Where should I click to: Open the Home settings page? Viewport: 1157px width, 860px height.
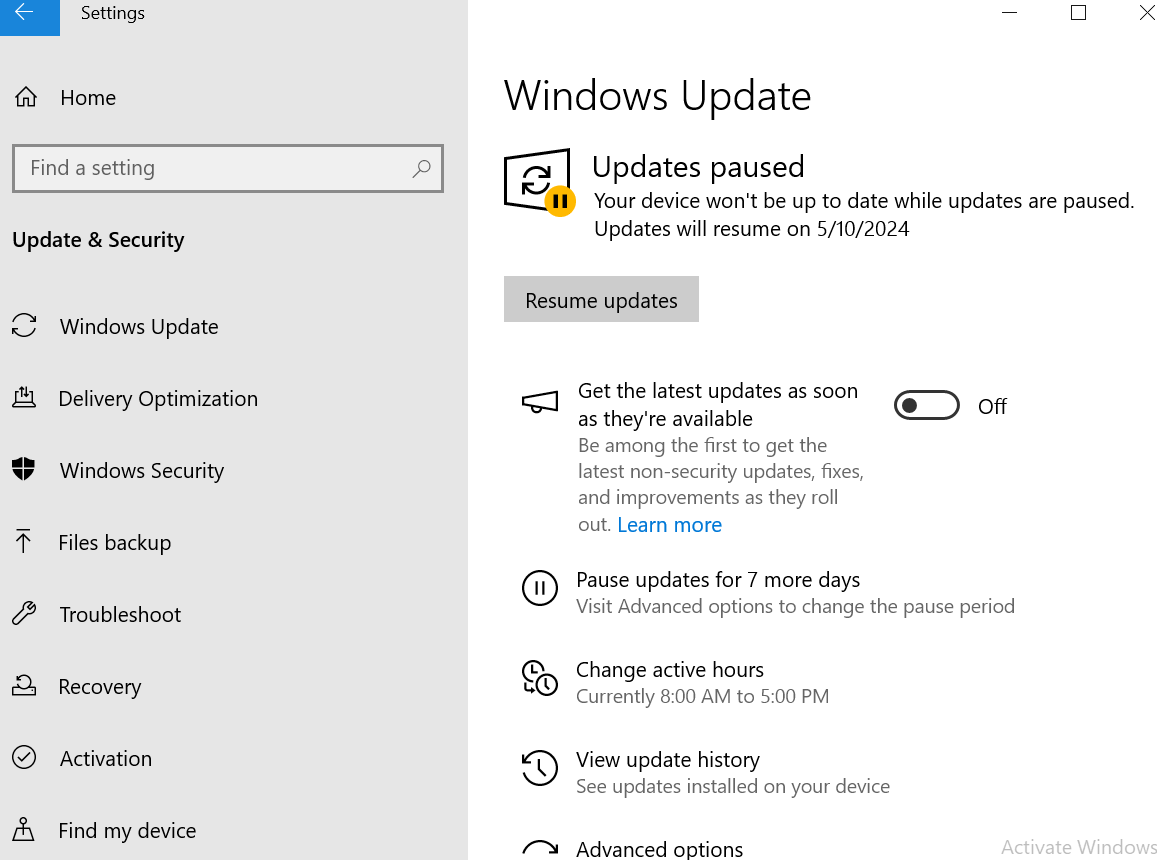(88, 97)
